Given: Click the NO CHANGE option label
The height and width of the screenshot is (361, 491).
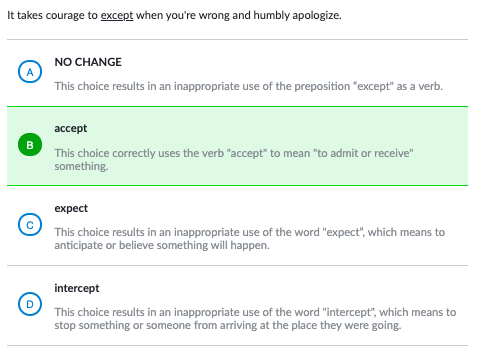Looking at the screenshot, I should tap(88, 62).
